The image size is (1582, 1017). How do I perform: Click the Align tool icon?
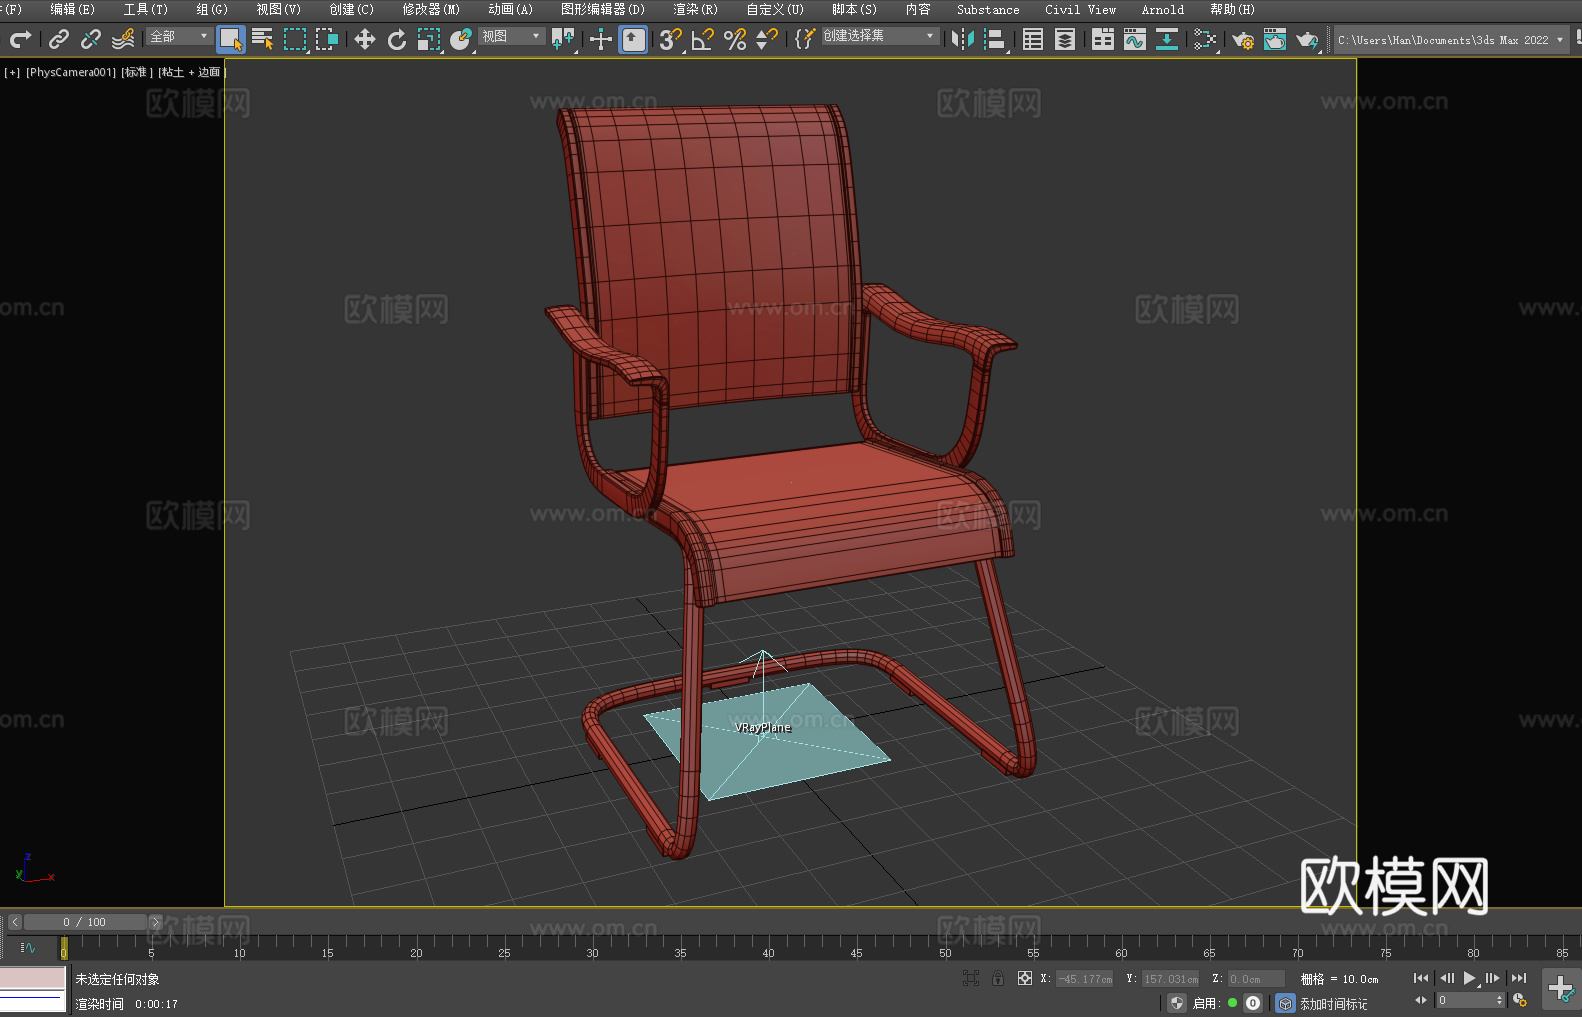[x=995, y=39]
